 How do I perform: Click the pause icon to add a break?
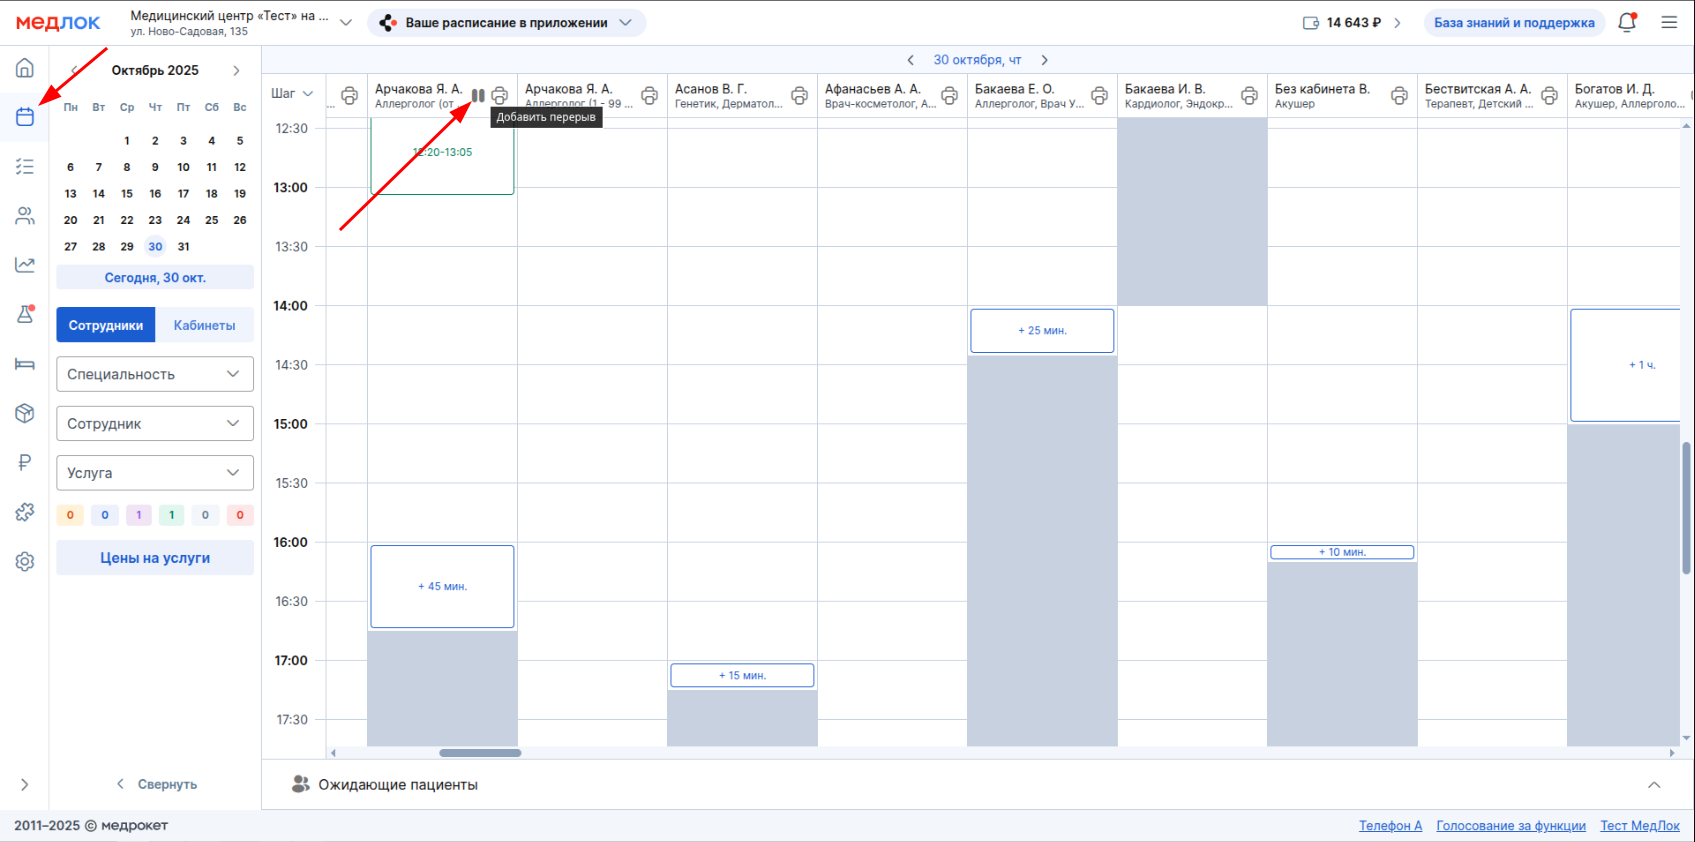click(478, 96)
